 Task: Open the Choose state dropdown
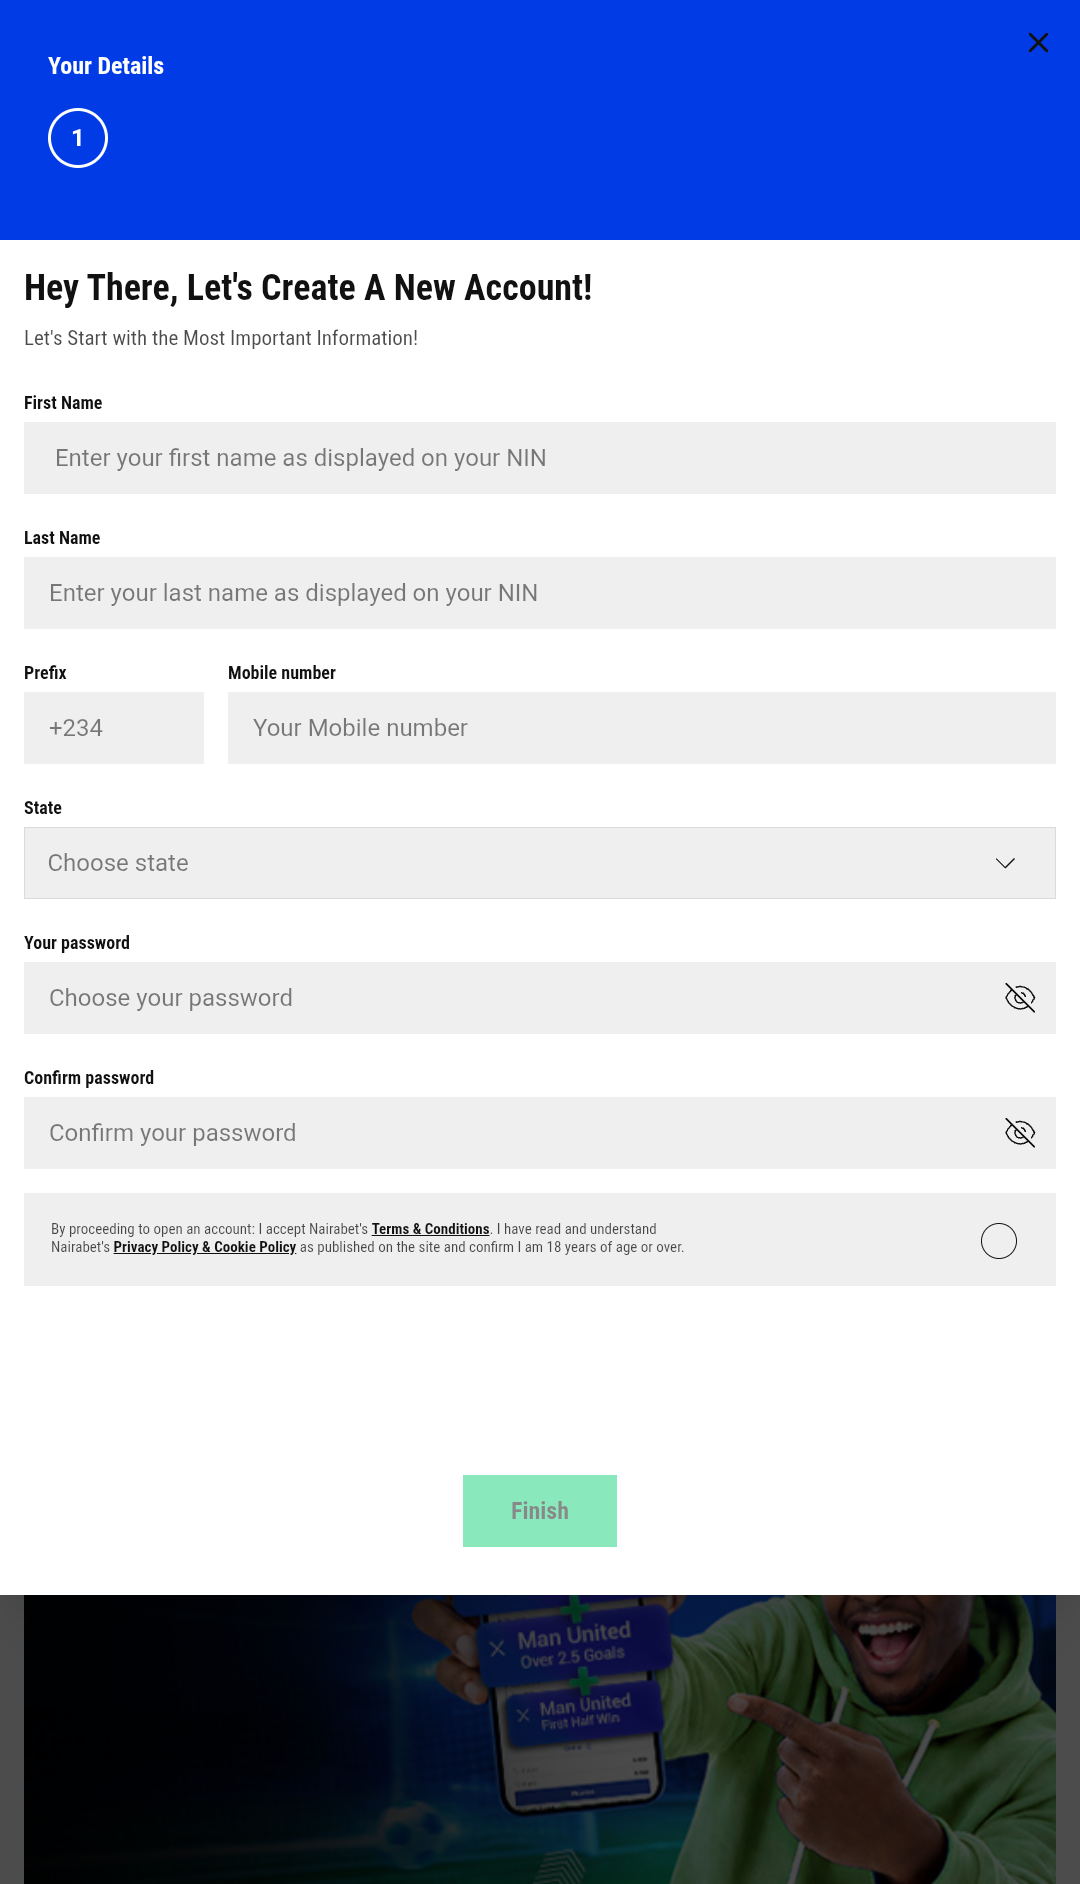[x=540, y=862]
